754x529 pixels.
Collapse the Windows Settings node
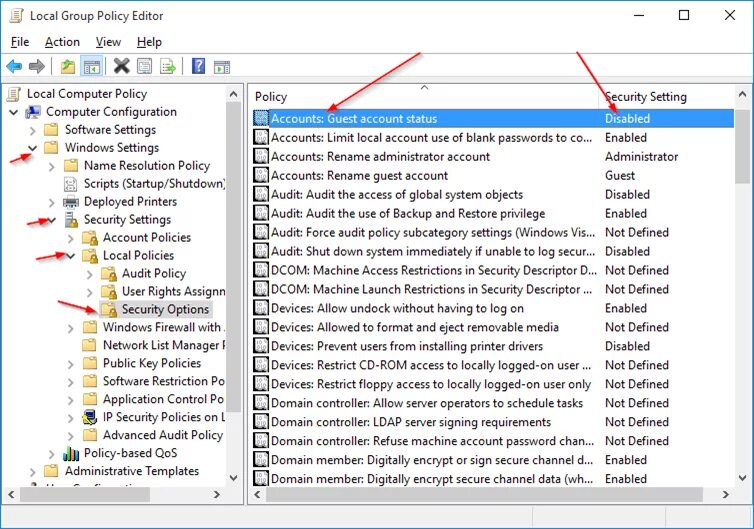point(33,148)
